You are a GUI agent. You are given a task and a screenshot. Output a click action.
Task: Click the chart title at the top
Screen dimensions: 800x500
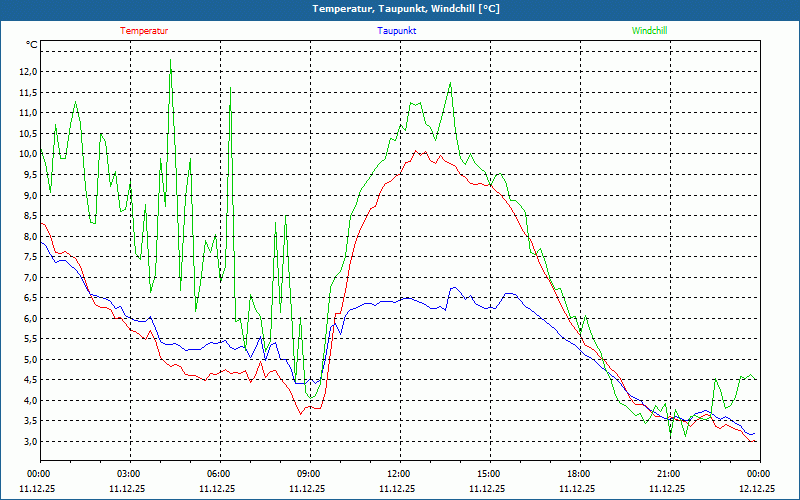(x=400, y=9)
